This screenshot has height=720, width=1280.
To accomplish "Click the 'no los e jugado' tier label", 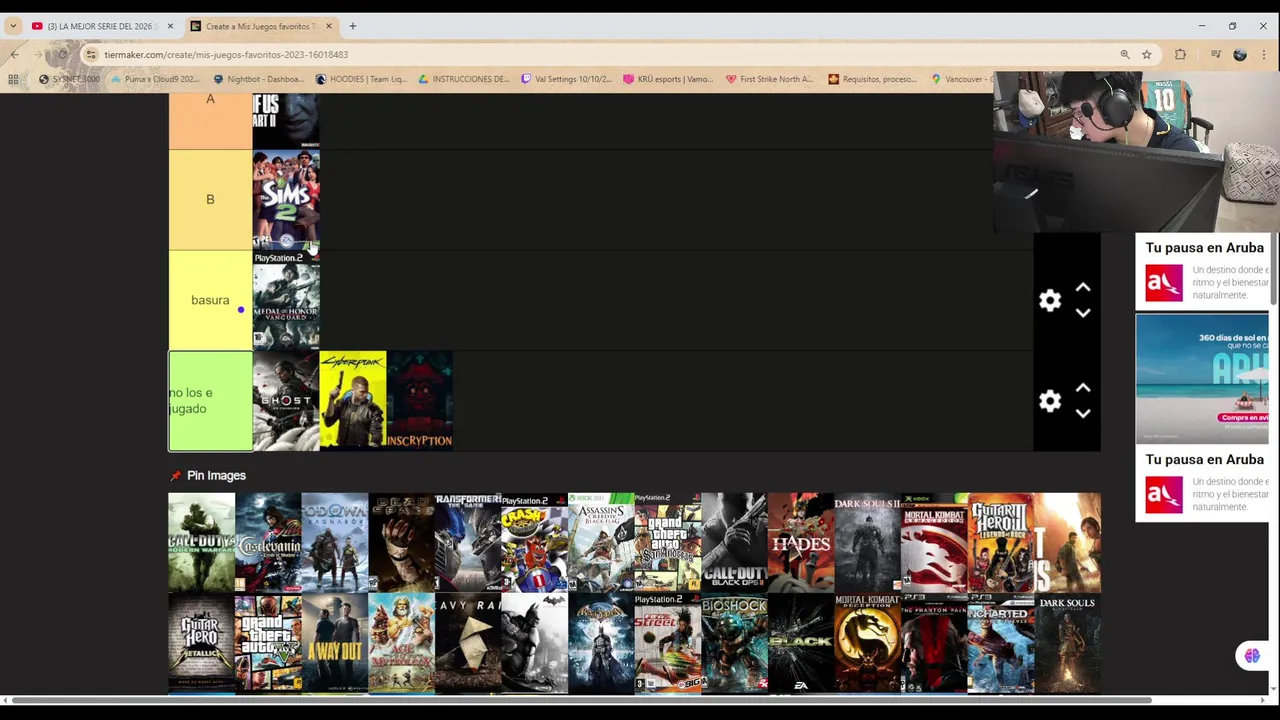I will click(210, 401).
